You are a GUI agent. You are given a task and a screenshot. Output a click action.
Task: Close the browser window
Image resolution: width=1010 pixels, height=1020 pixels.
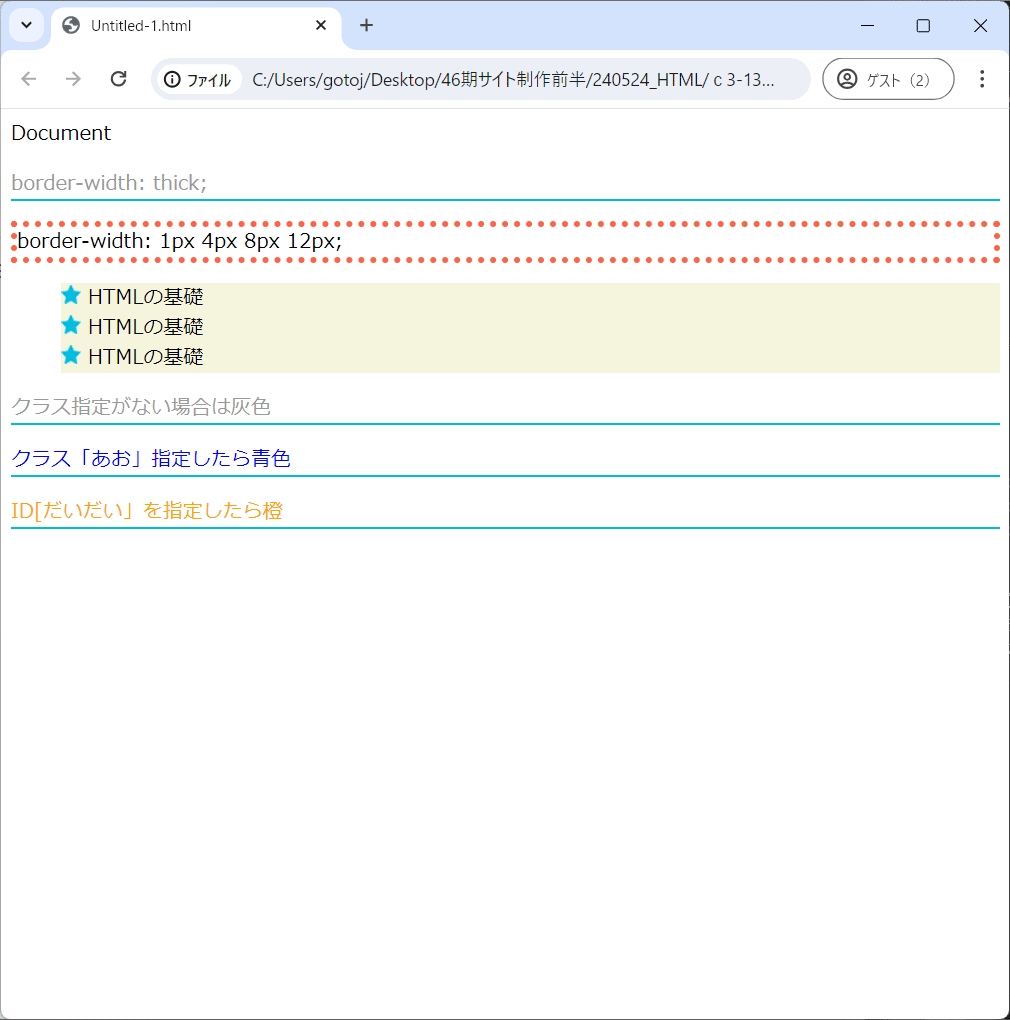[x=980, y=25]
